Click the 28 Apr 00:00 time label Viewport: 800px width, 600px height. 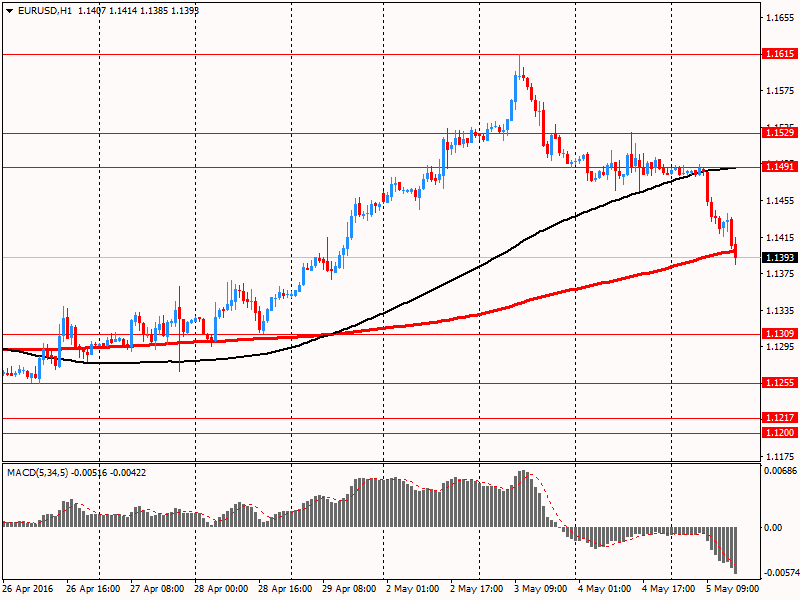coord(221,589)
